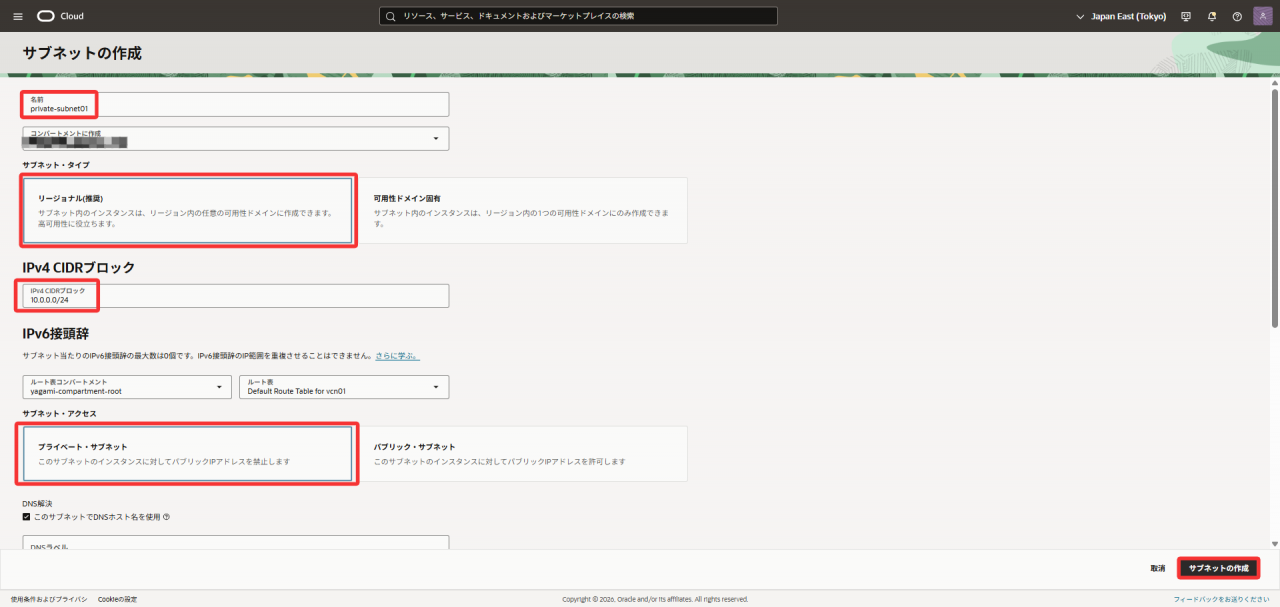Open the Default Route Table for vcn01 dropdown
Viewport: 1280px width, 607px height.
tap(344, 387)
